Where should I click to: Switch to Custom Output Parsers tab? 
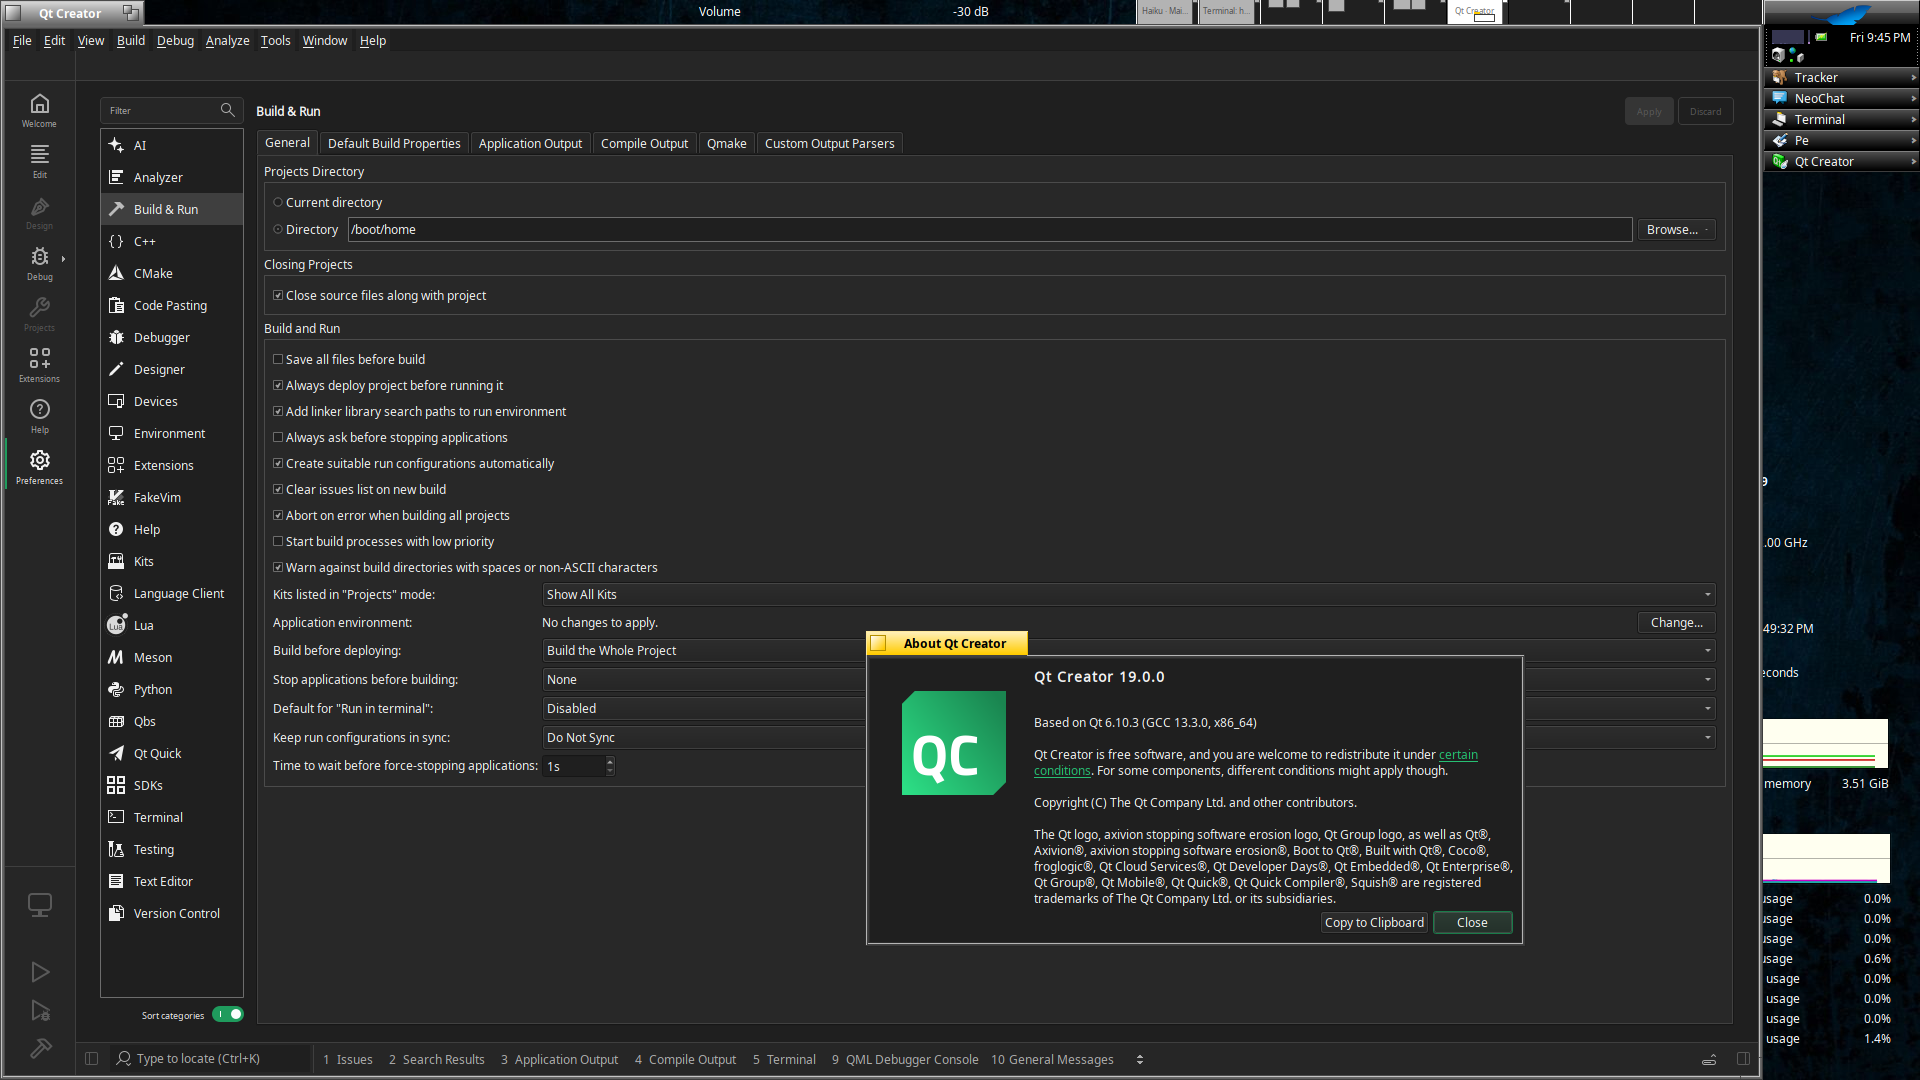pyautogui.click(x=829, y=143)
